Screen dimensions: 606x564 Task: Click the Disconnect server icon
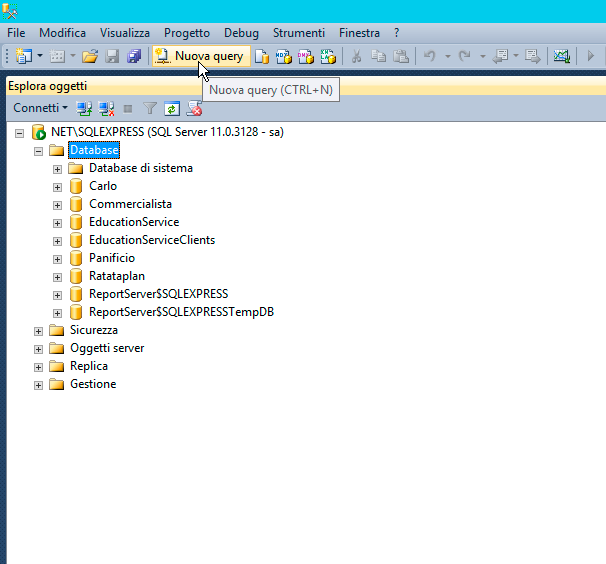coord(106,109)
